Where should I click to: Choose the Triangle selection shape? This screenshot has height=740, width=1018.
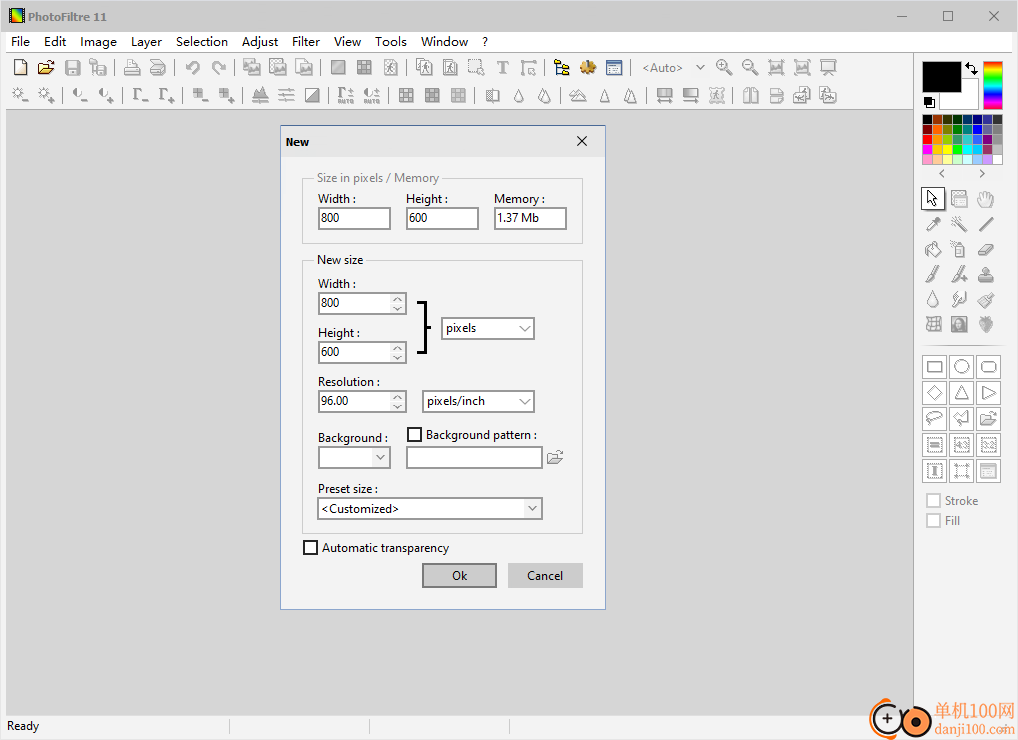962,393
